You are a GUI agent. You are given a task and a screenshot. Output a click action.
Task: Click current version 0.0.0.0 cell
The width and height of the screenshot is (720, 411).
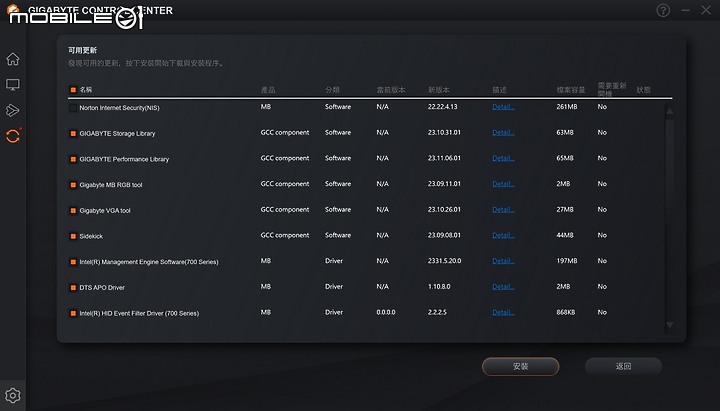[386, 313]
